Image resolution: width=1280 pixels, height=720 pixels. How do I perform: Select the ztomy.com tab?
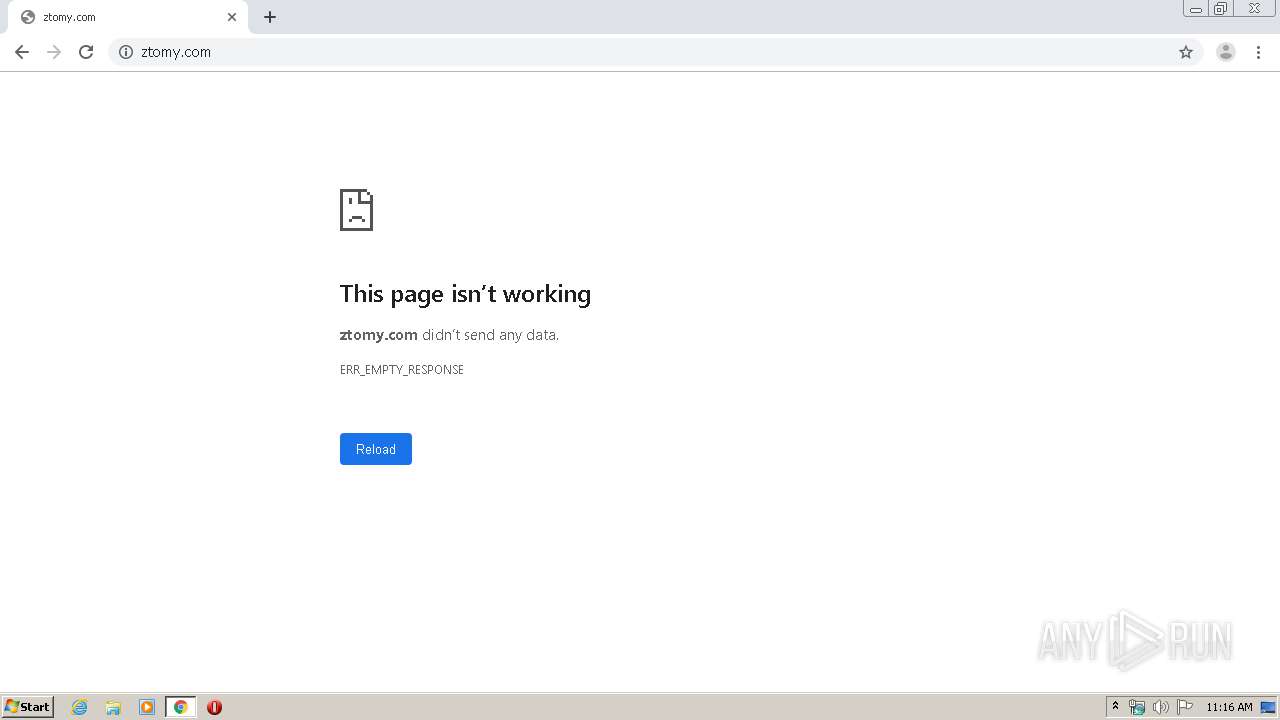click(128, 17)
